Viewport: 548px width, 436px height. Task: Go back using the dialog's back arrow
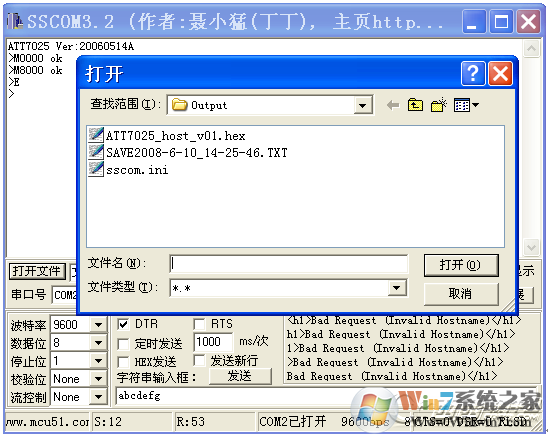[x=393, y=105]
